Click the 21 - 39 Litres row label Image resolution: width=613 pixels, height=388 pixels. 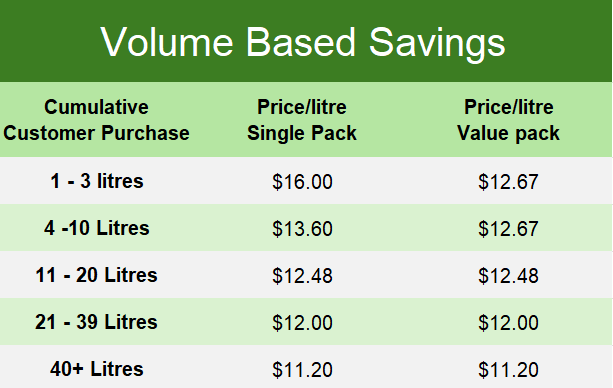tap(96, 322)
